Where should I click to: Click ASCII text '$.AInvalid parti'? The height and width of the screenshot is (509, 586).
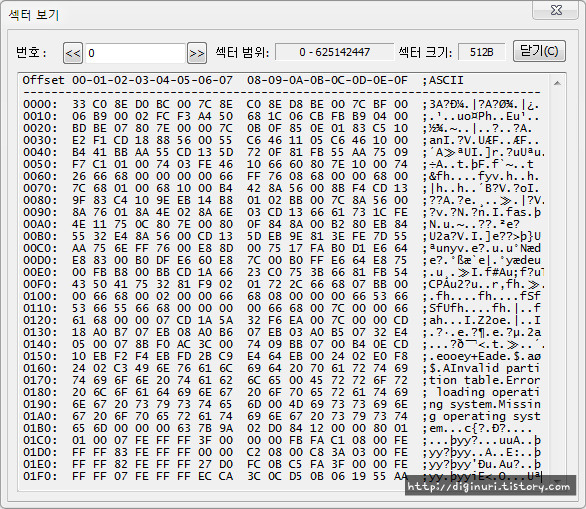tap(484, 368)
